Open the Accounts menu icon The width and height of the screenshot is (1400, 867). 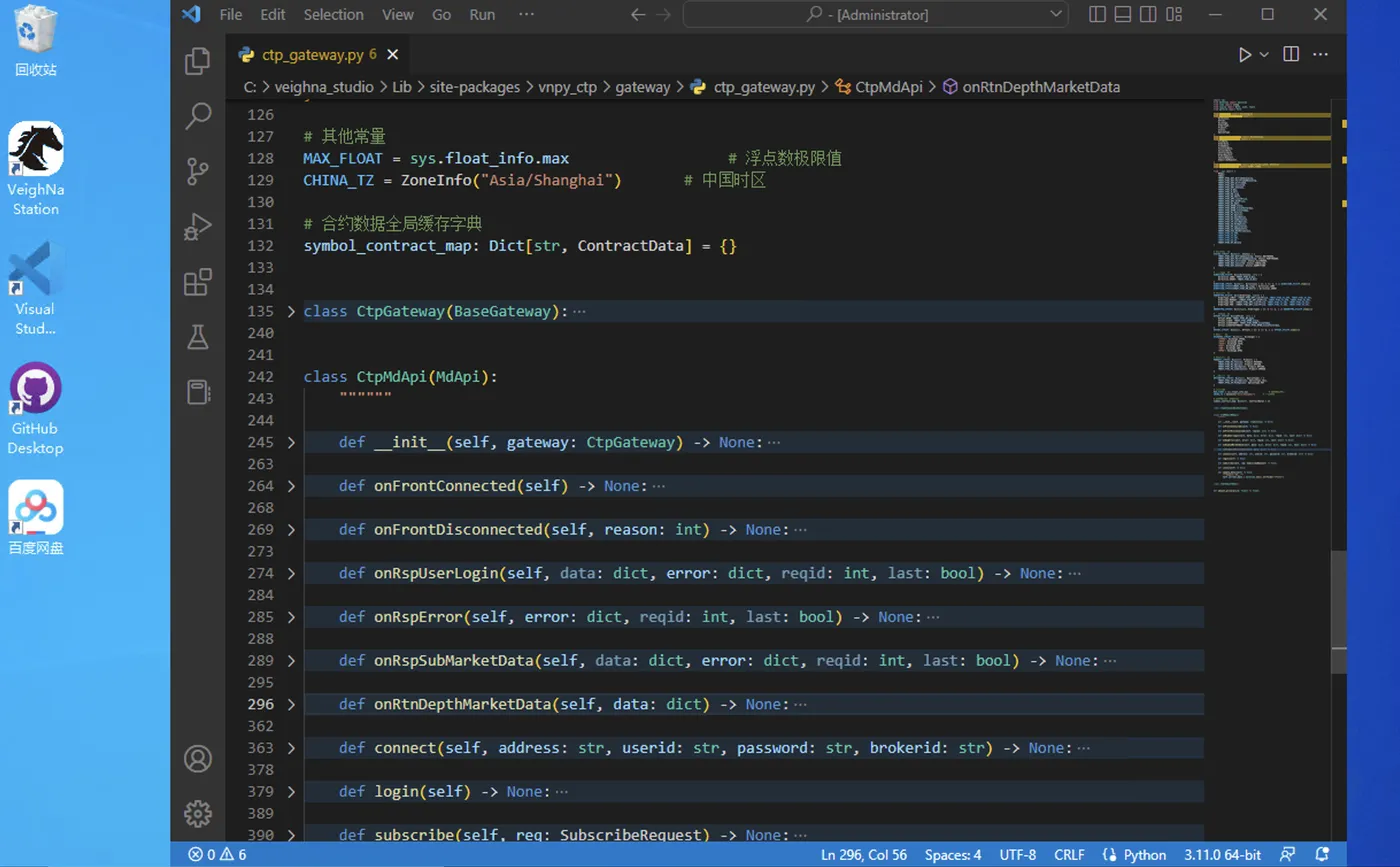pyautogui.click(x=198, y=759)
